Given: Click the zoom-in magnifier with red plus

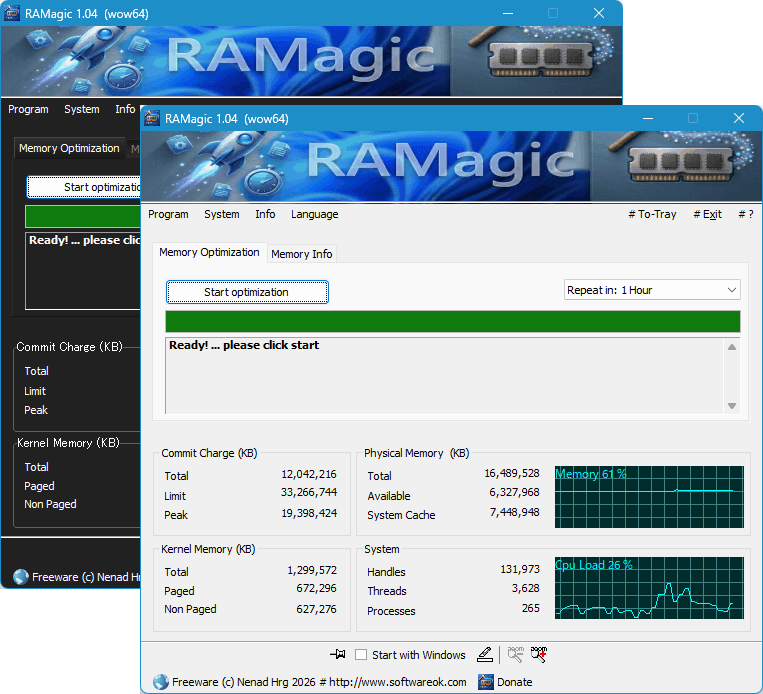Looking at the screenshot, I should coord(539,655).
